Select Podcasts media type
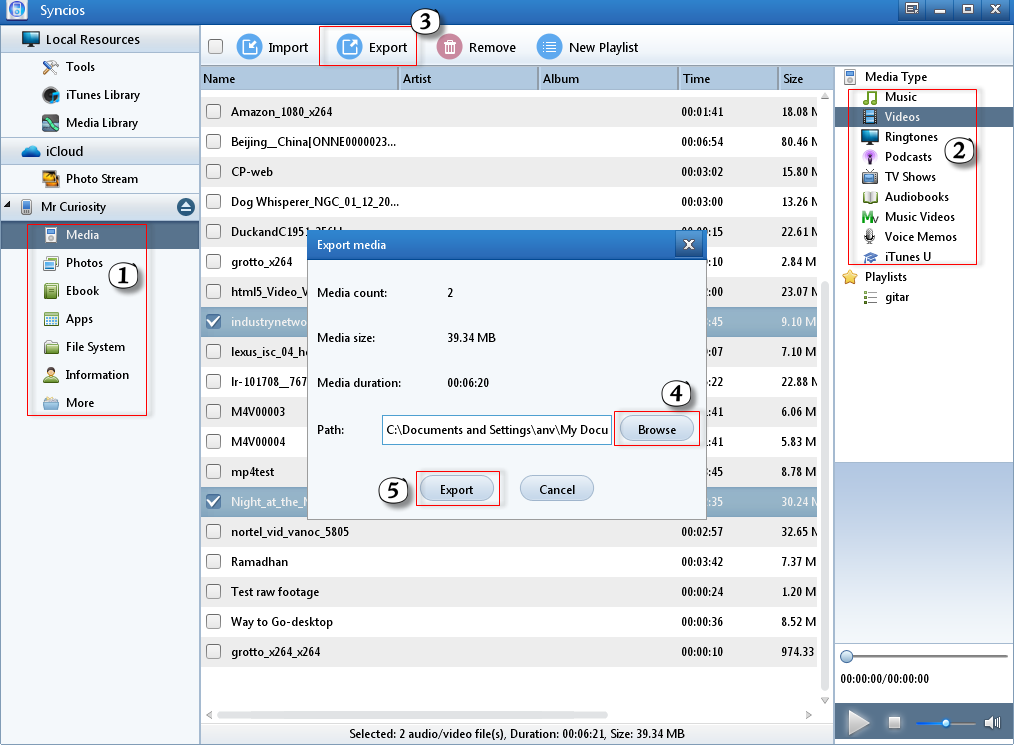Viewport: 1014px width, 745px height. coord(908,157)
